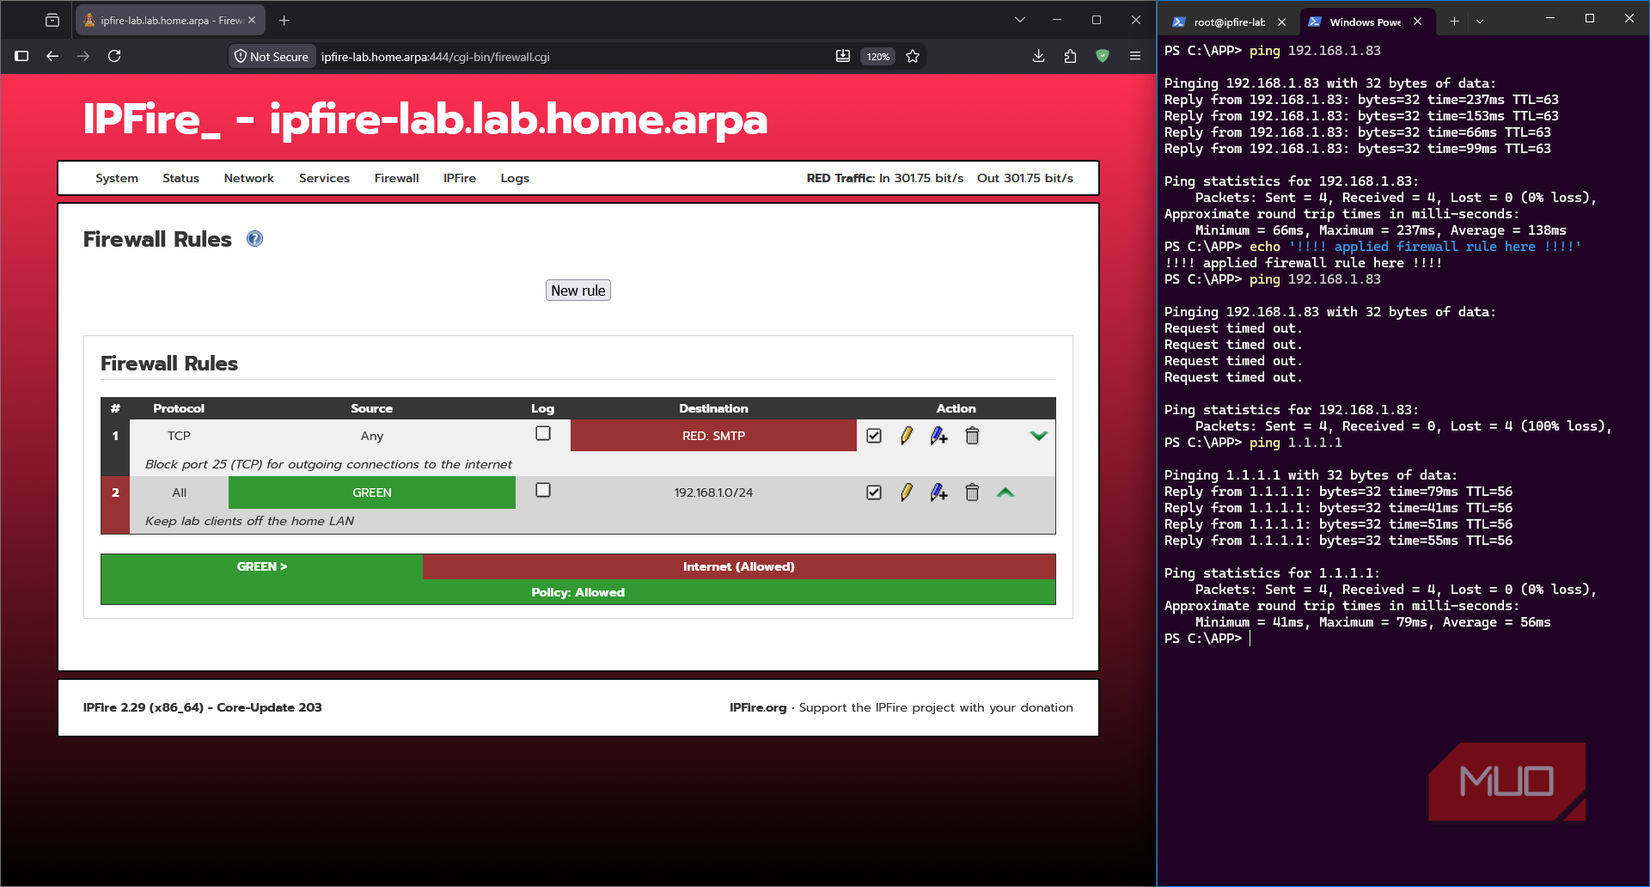
Task: Open the Firewall menu
Action: (x=397, y=178)
